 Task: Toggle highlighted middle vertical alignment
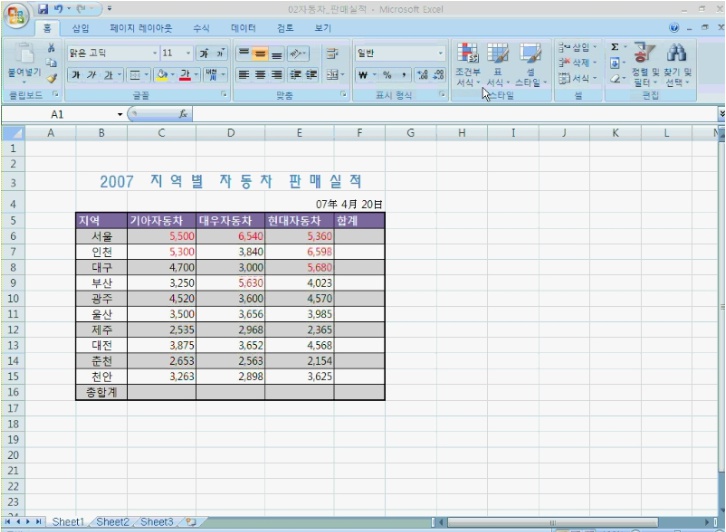[x=260, y=54]
